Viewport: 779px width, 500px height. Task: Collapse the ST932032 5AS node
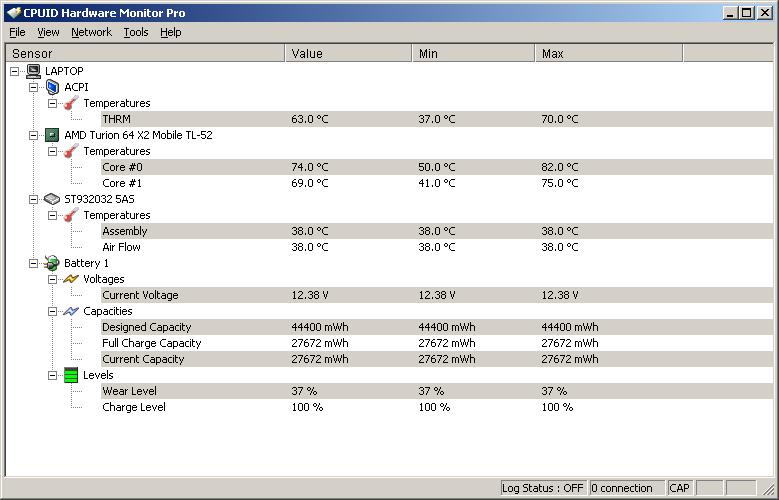pos(33,199)
